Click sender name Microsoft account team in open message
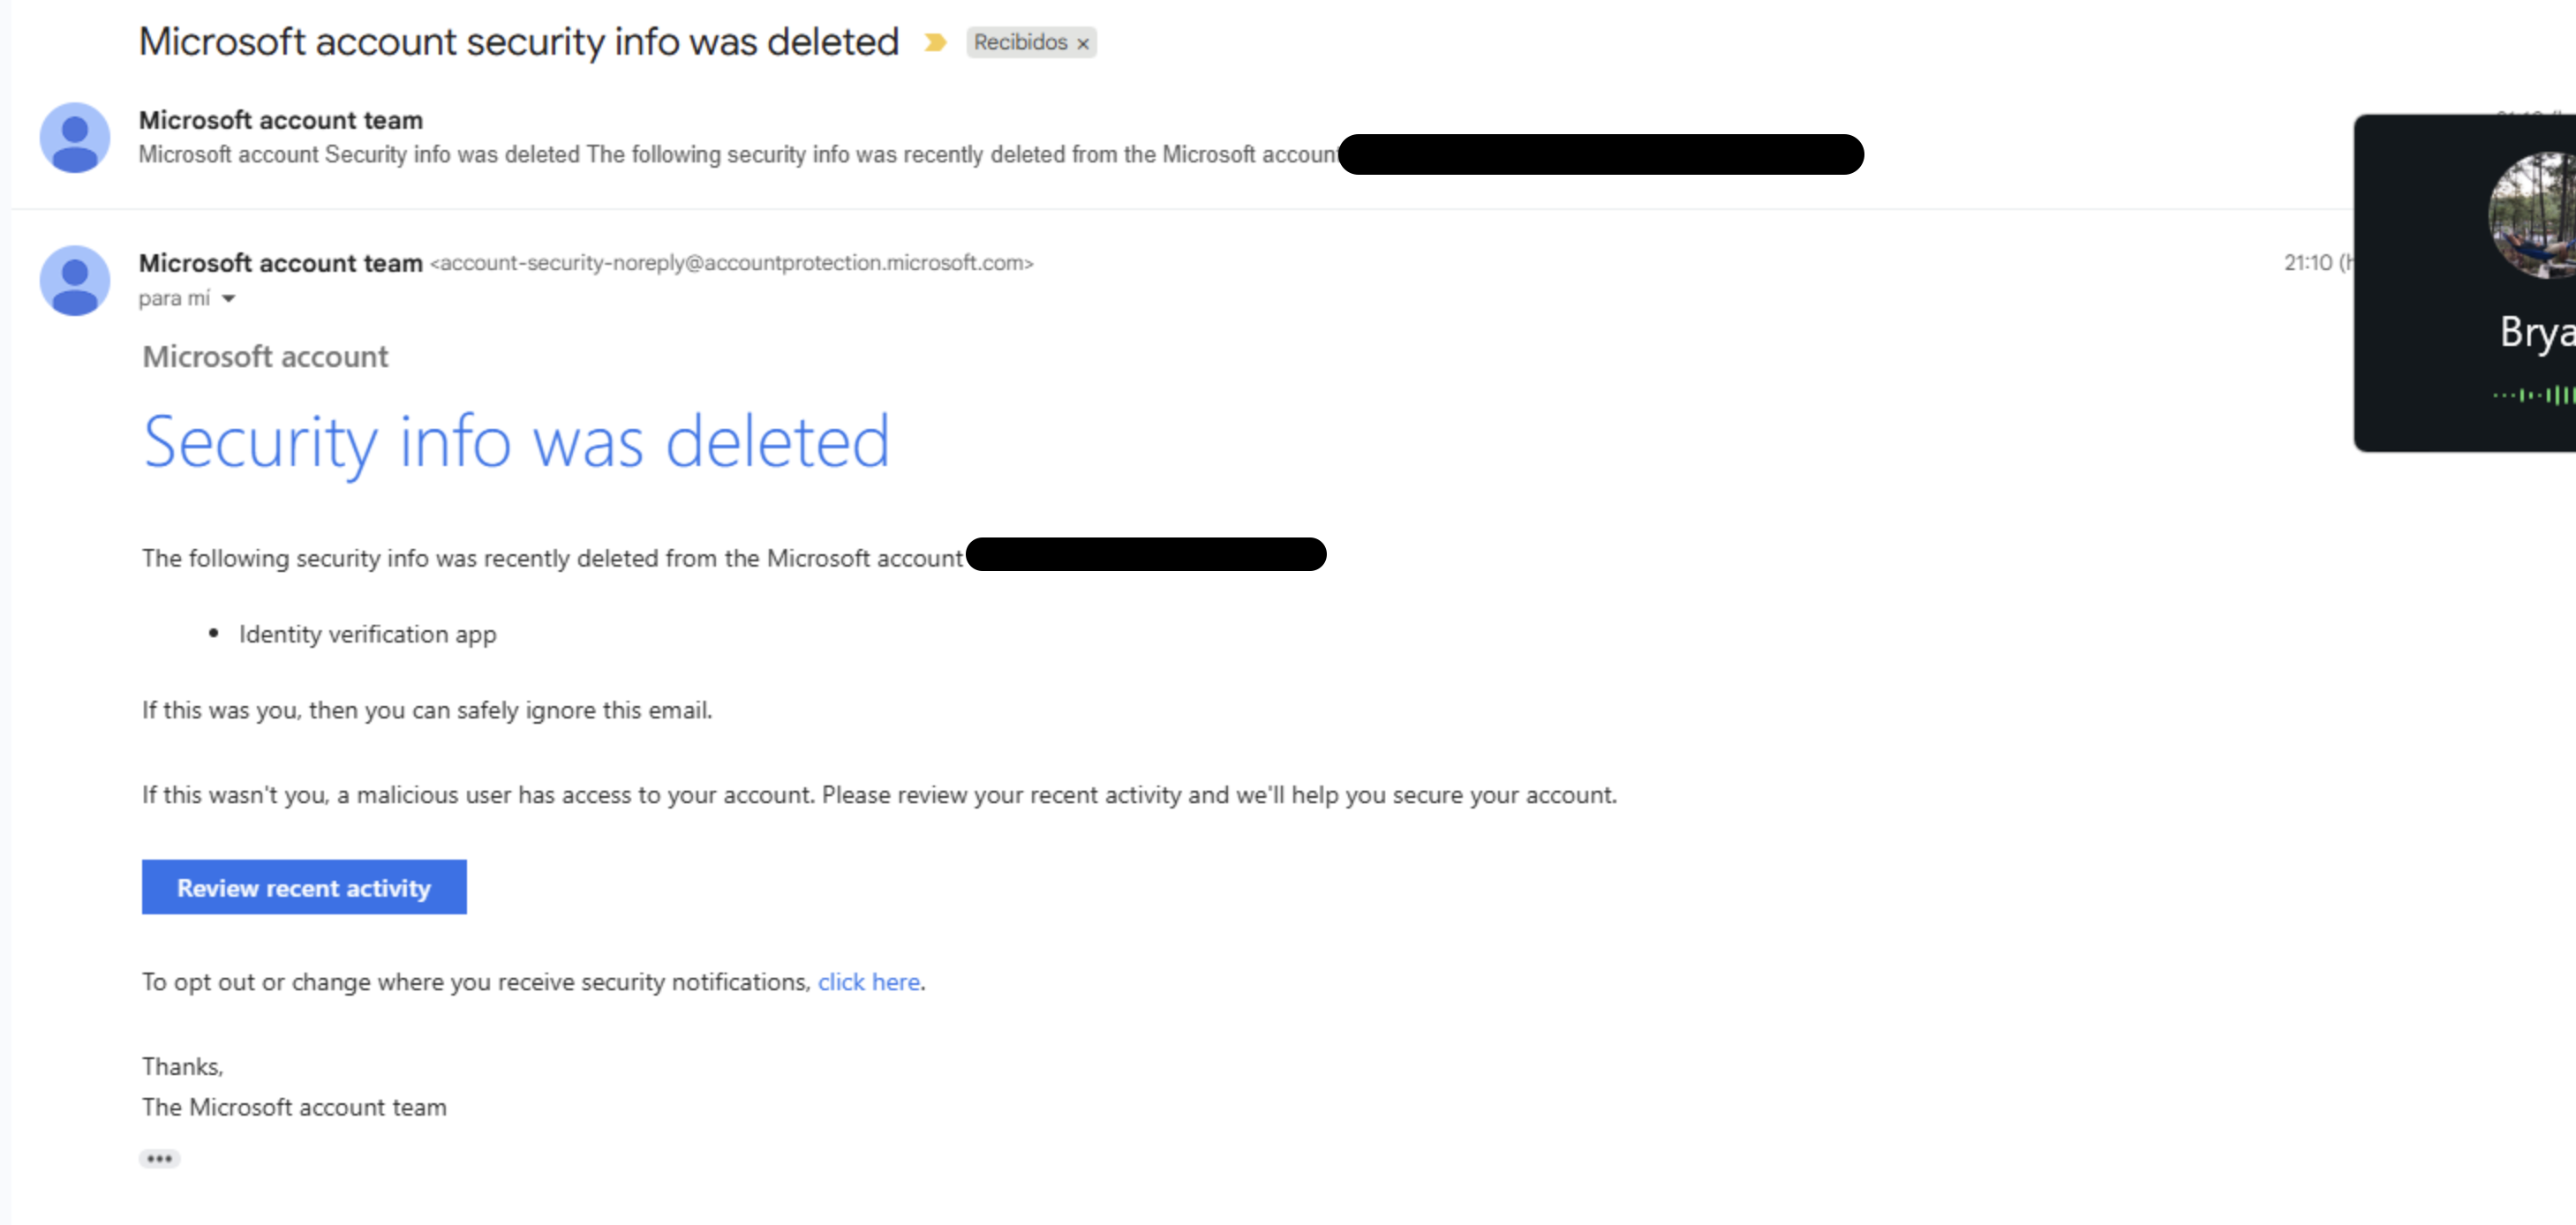2576x1225 pixels. (x=281, y=263)
